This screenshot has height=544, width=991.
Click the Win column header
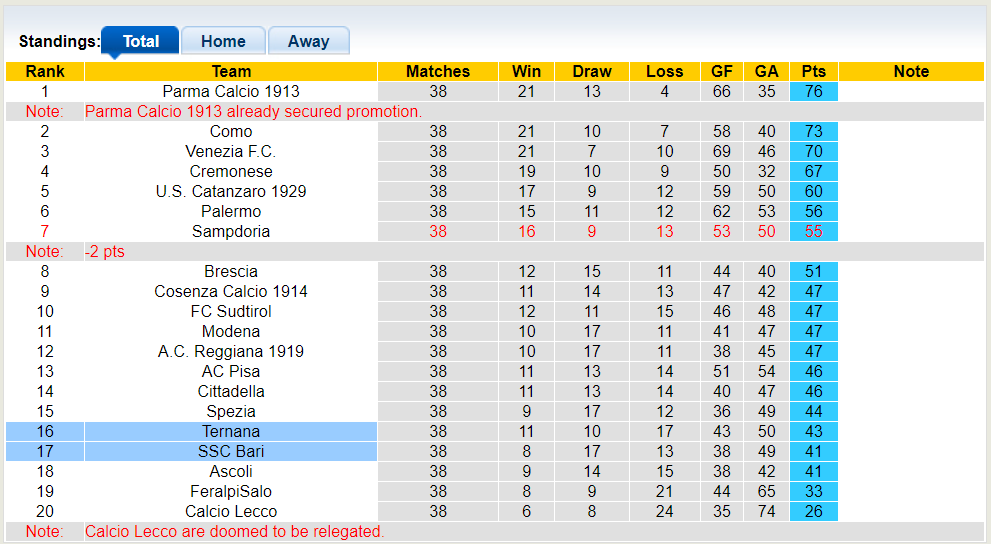526,71
